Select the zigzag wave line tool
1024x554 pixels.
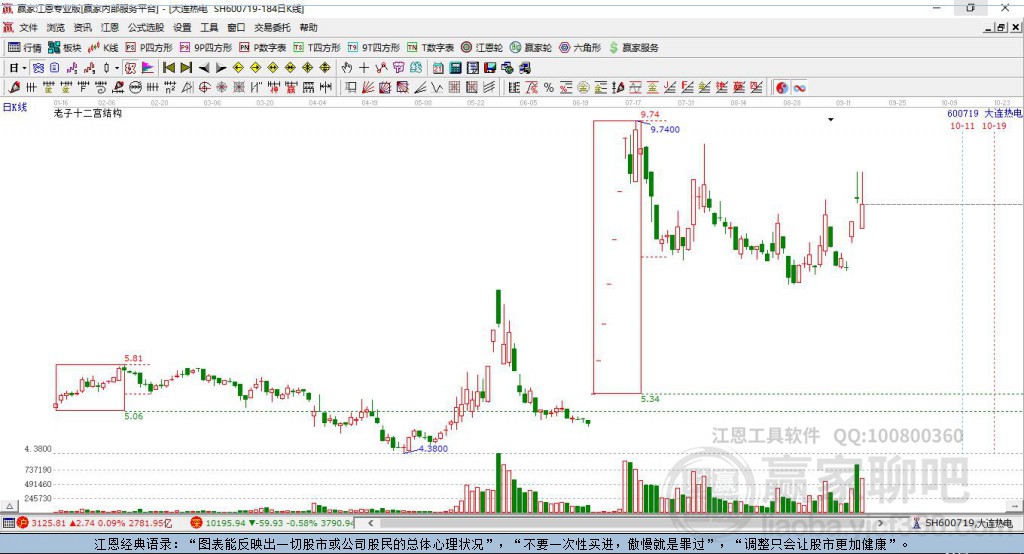[437, 88]
